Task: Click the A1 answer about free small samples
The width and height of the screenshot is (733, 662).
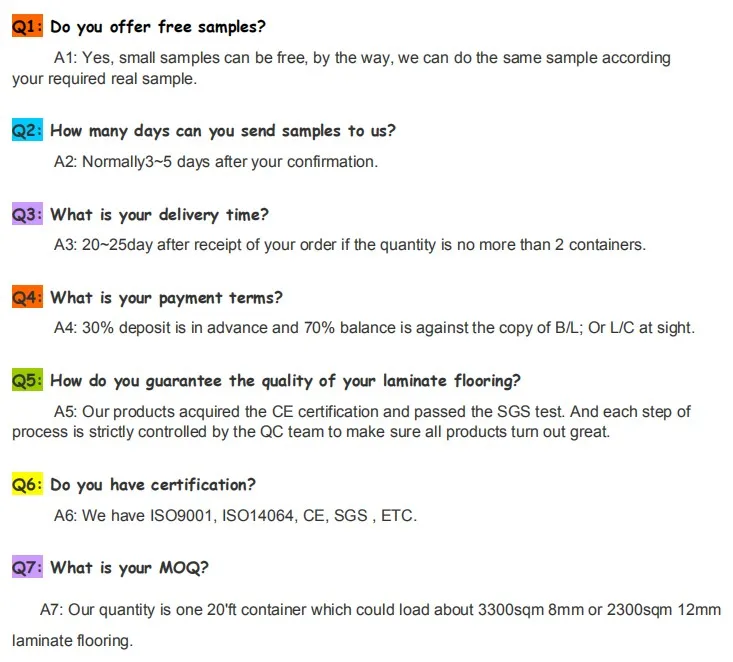Action: (x=360, y=58)
